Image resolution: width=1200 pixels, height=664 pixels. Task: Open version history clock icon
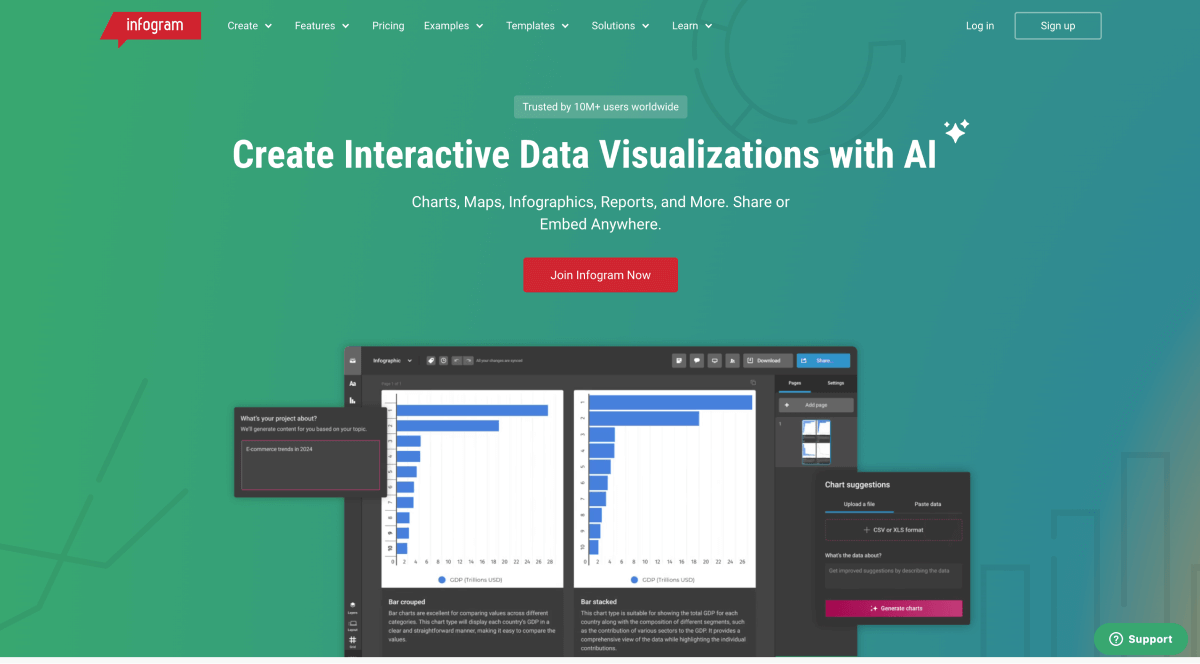point(444,360)
